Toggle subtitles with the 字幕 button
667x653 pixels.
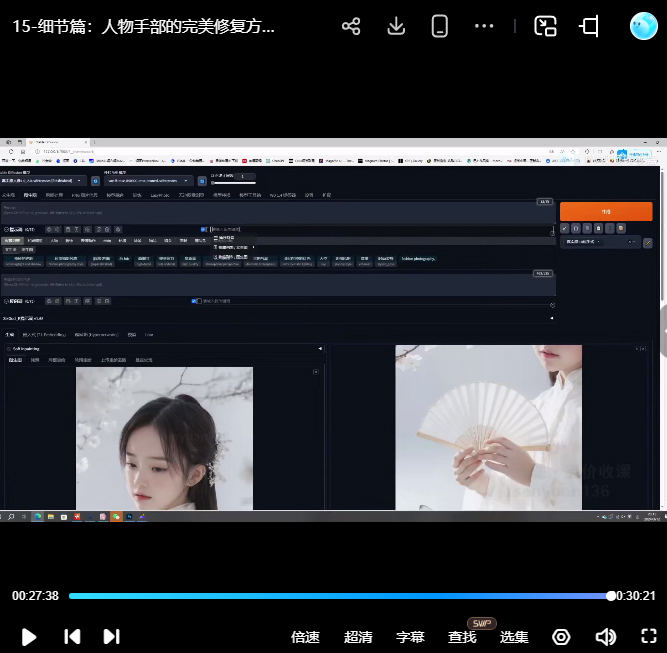(410, 637)
